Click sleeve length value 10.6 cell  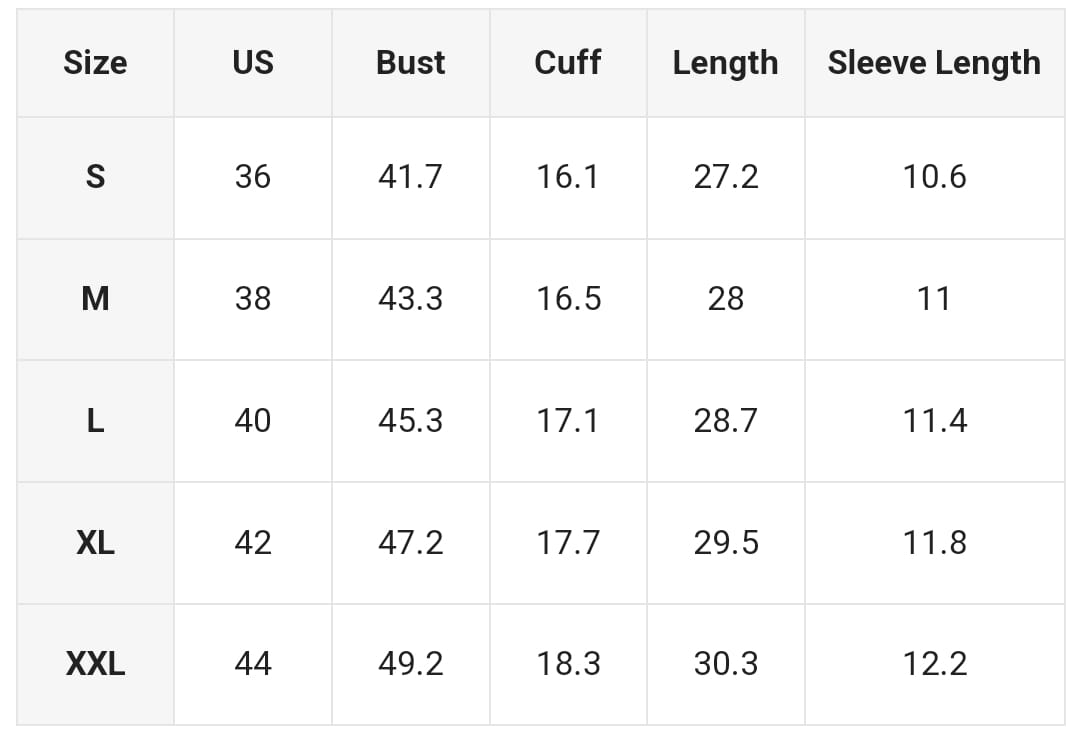[935, 177]
